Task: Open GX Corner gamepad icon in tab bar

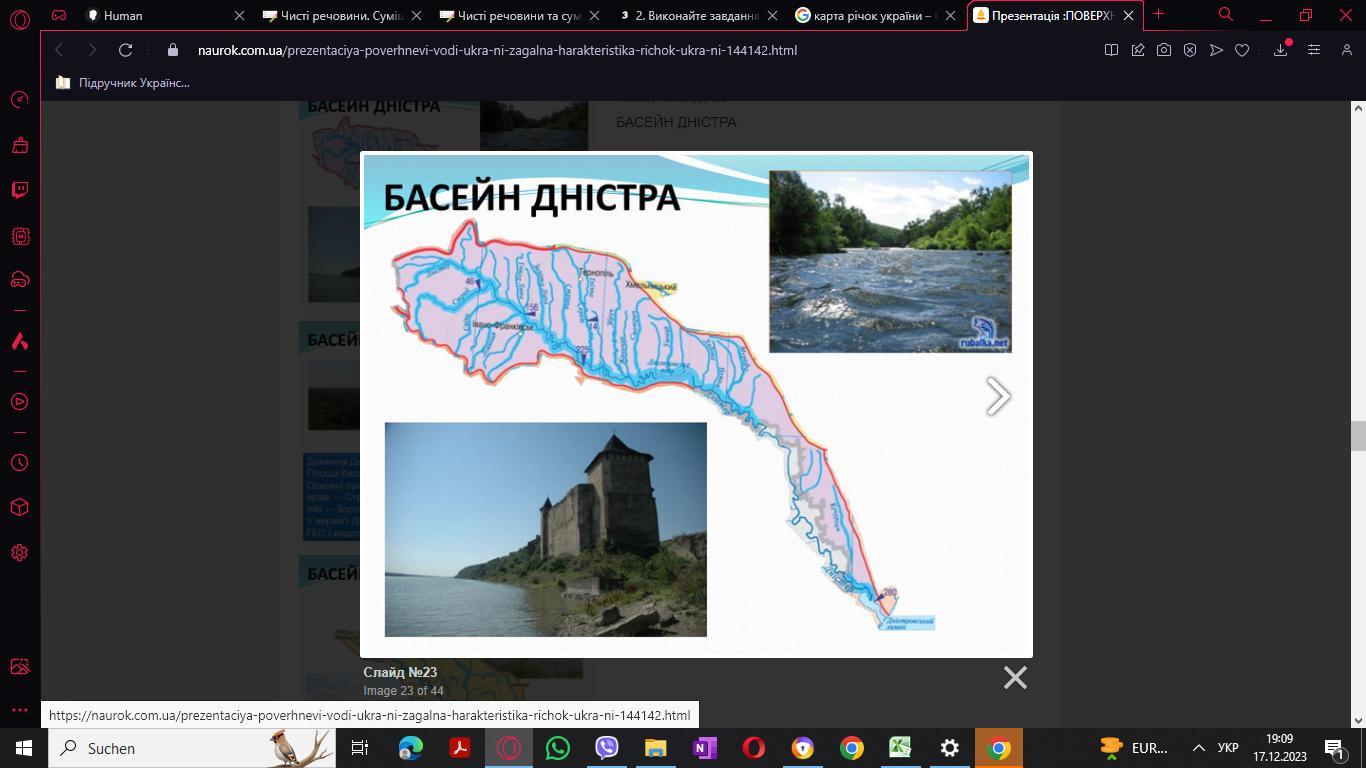Action: pos(59,15)
